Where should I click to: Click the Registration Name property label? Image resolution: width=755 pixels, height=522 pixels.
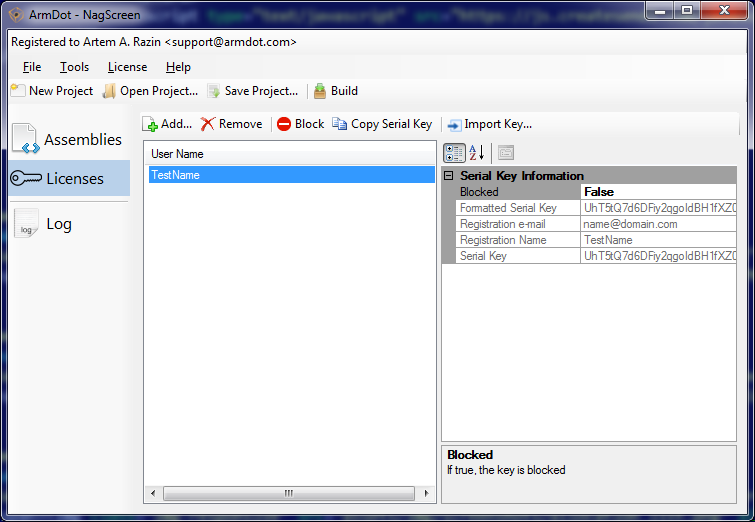tap(503, 240)
